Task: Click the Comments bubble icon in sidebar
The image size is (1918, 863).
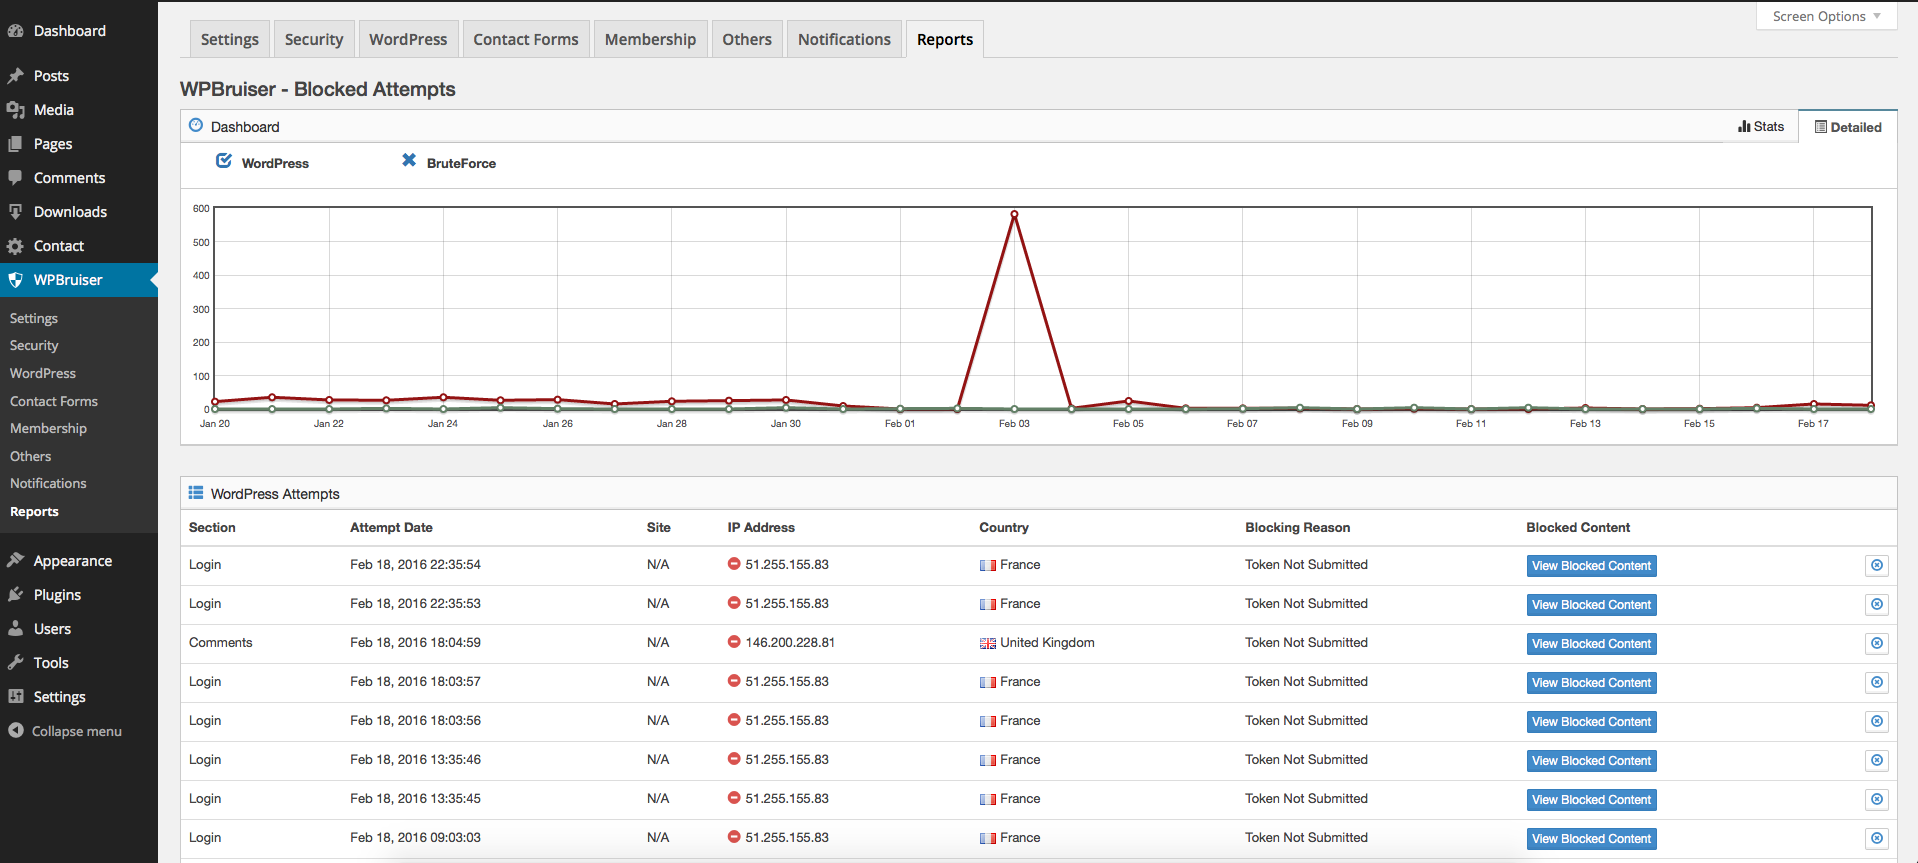Action: pyautogui.click(x=15, y=178)
